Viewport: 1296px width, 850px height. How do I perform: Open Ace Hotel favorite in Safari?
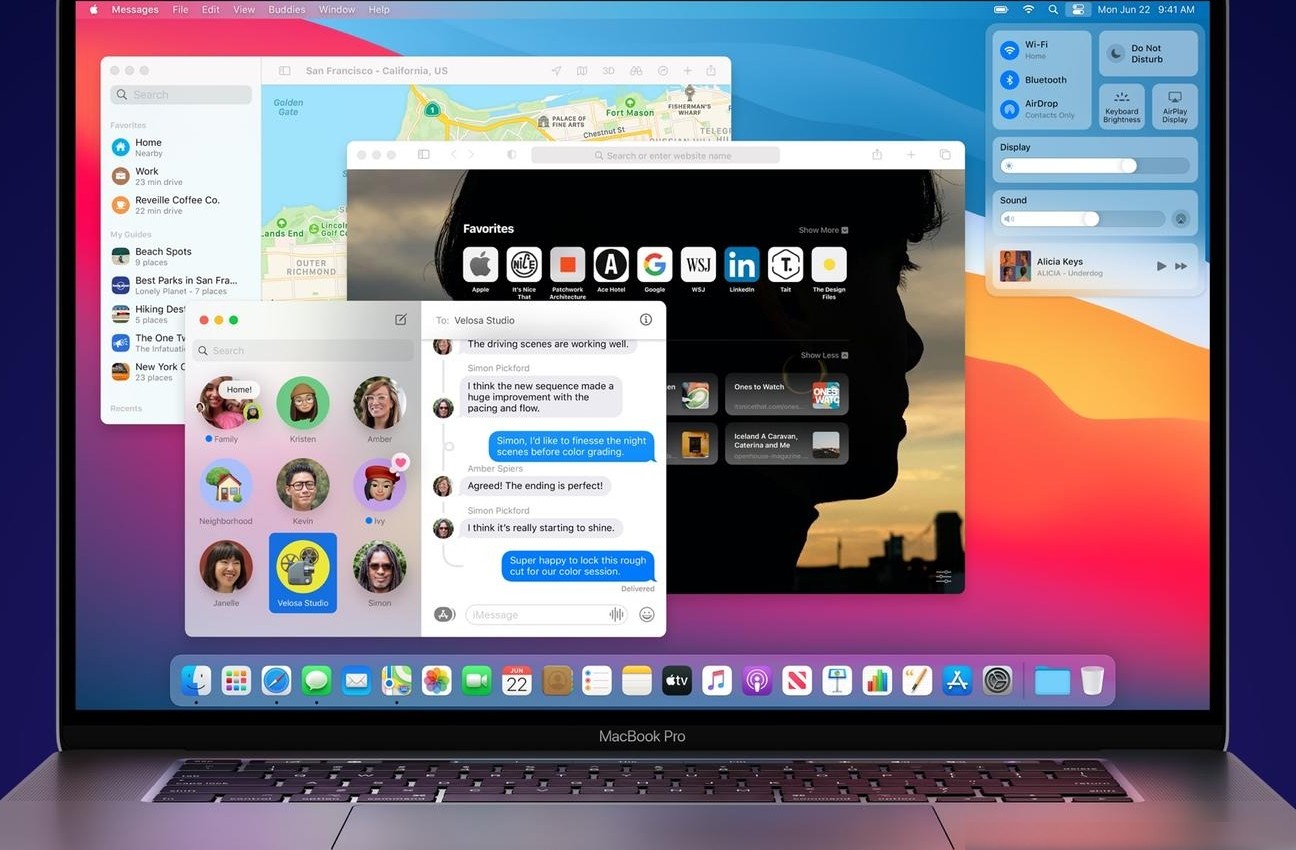[x=611, y=265]
